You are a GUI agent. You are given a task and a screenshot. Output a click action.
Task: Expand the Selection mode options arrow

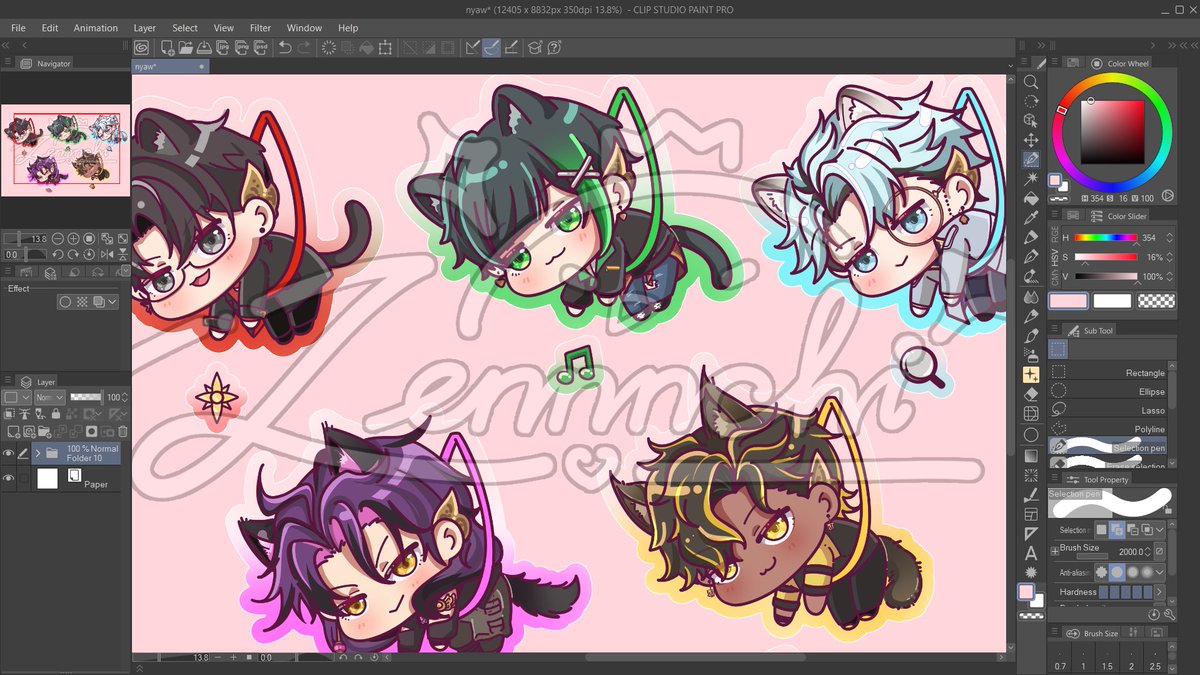1160,530
